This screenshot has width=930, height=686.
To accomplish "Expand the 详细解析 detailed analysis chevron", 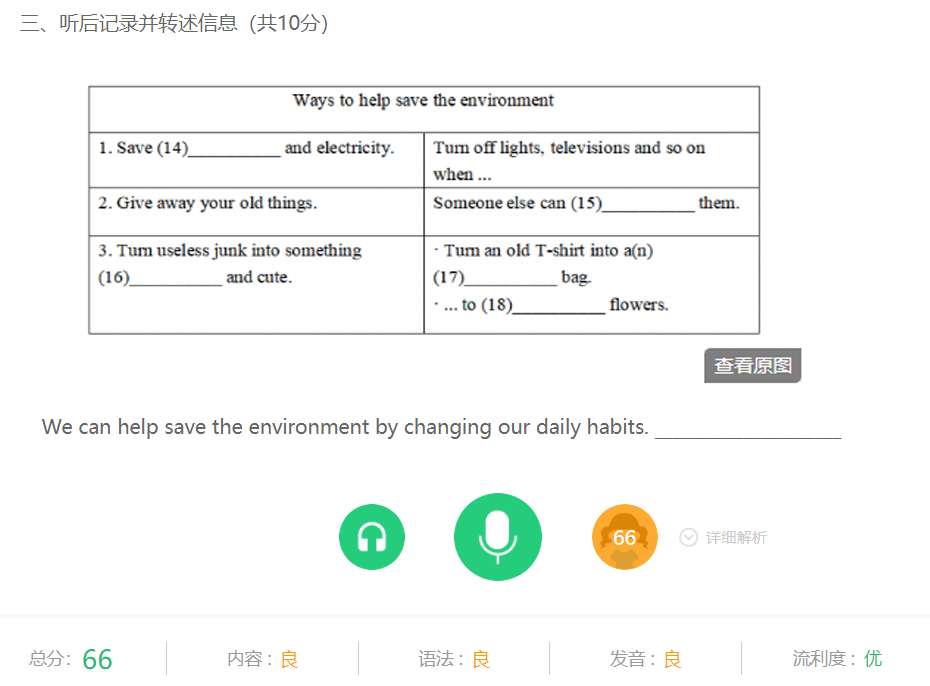I will click(689, 538).
